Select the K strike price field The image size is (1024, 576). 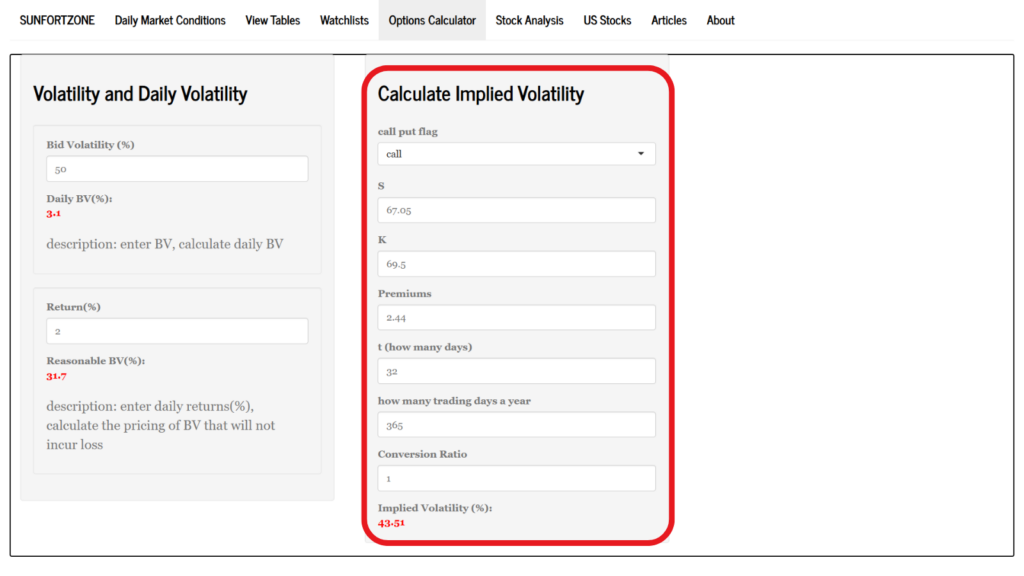tap(516, 263)
